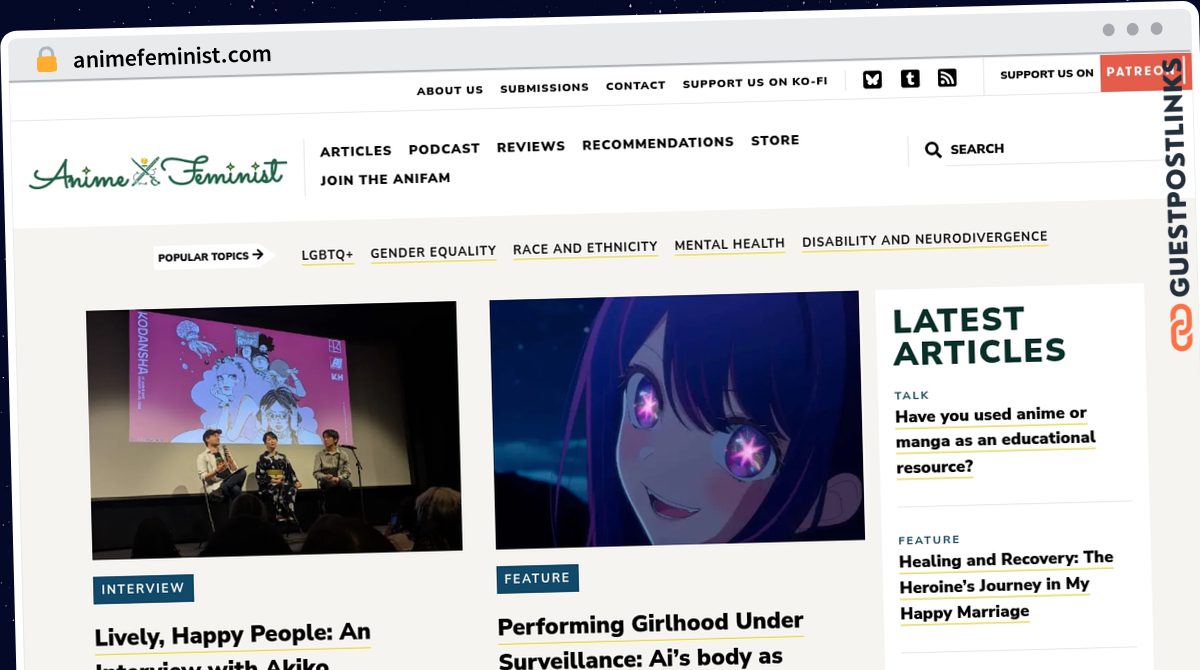Open the Kodansha panel interview photo

coord(274,430)
